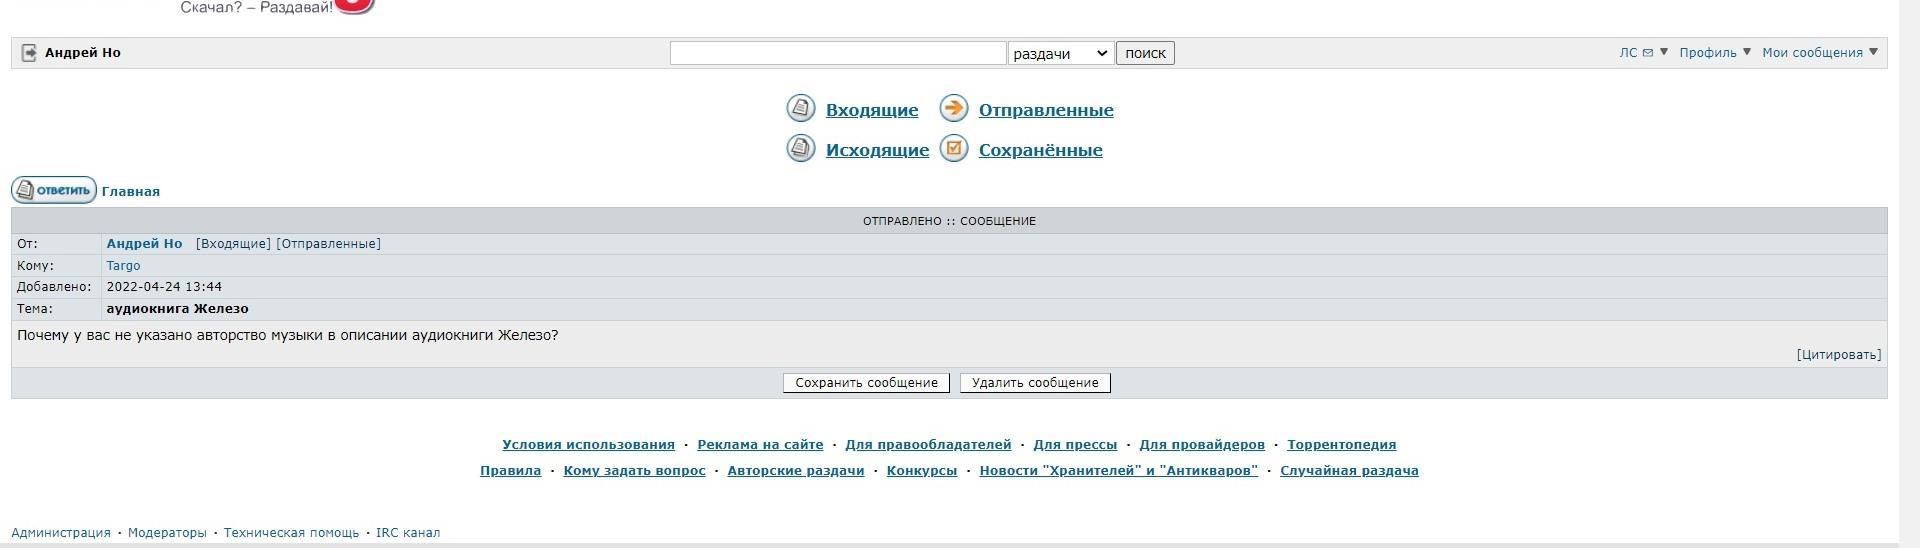Open the Сохранённые folder link
The height and width of the screenshot is (548, 1920).
point(1041,150)
